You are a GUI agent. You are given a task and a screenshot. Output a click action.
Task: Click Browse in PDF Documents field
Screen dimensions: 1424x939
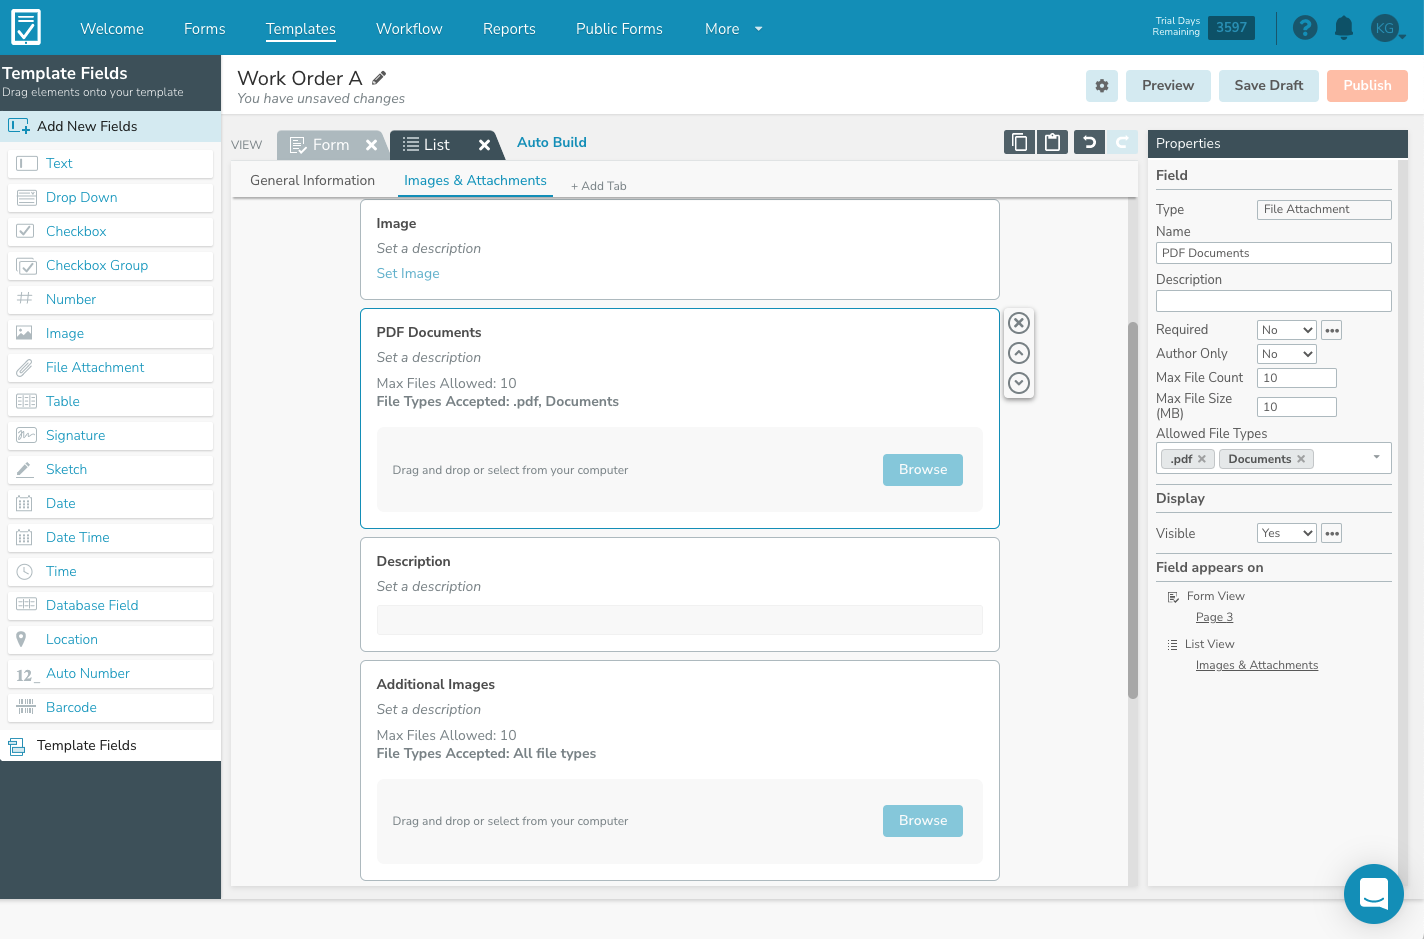click(922, 470)
